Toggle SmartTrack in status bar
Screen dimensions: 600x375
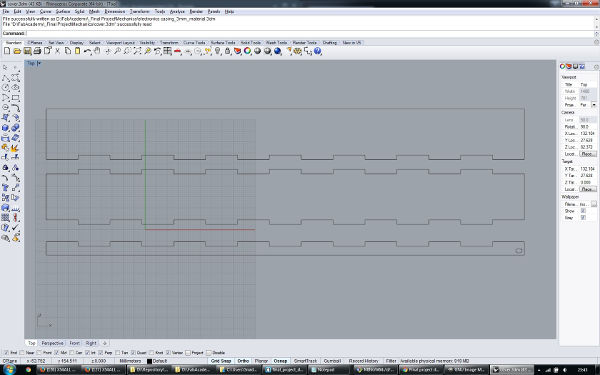coord(305,361)
